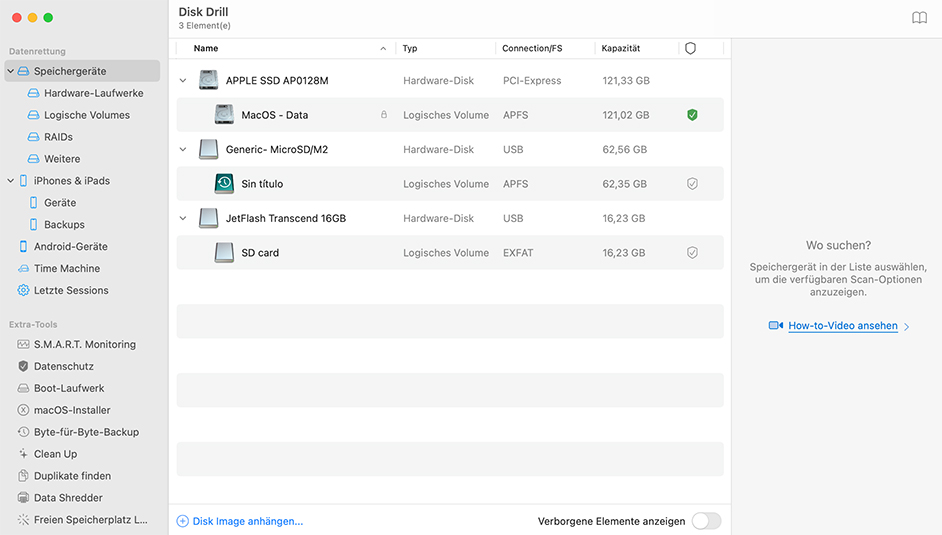Toggle Verborgene Elemente anzeigen switch
942x535 pixels.
coord(706,521)
